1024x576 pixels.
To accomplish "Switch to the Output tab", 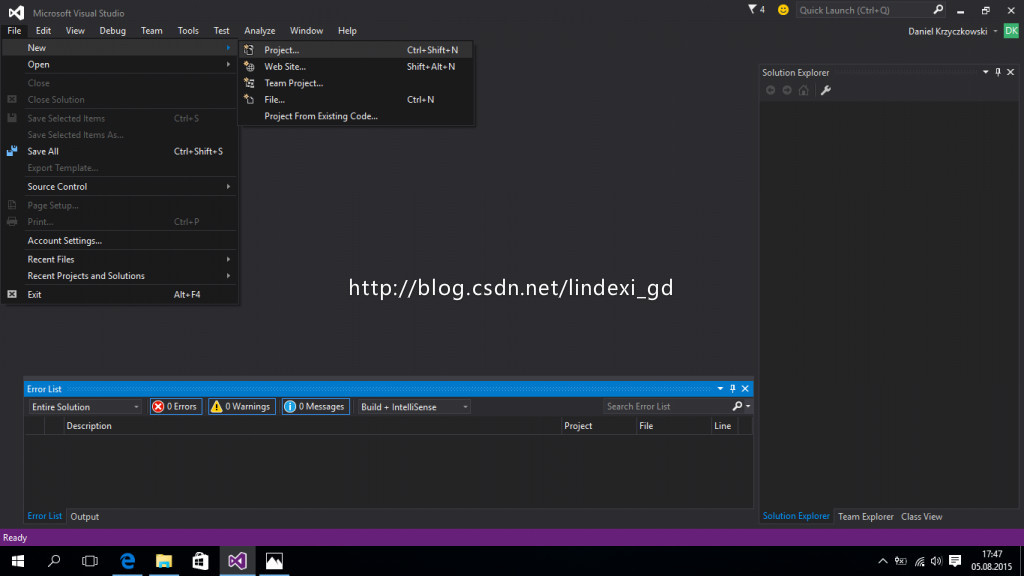I will (84, 517).
